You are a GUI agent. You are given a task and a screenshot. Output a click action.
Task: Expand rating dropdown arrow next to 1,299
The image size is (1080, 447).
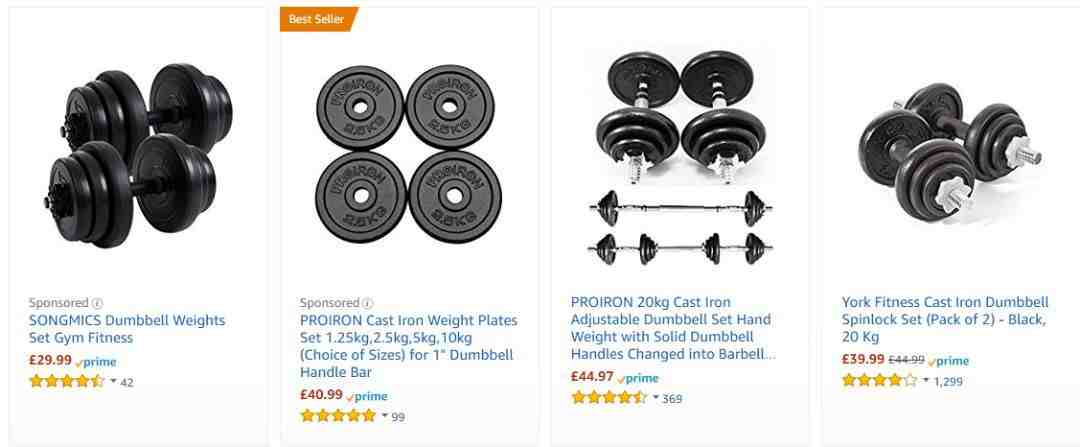coord(926,380)
